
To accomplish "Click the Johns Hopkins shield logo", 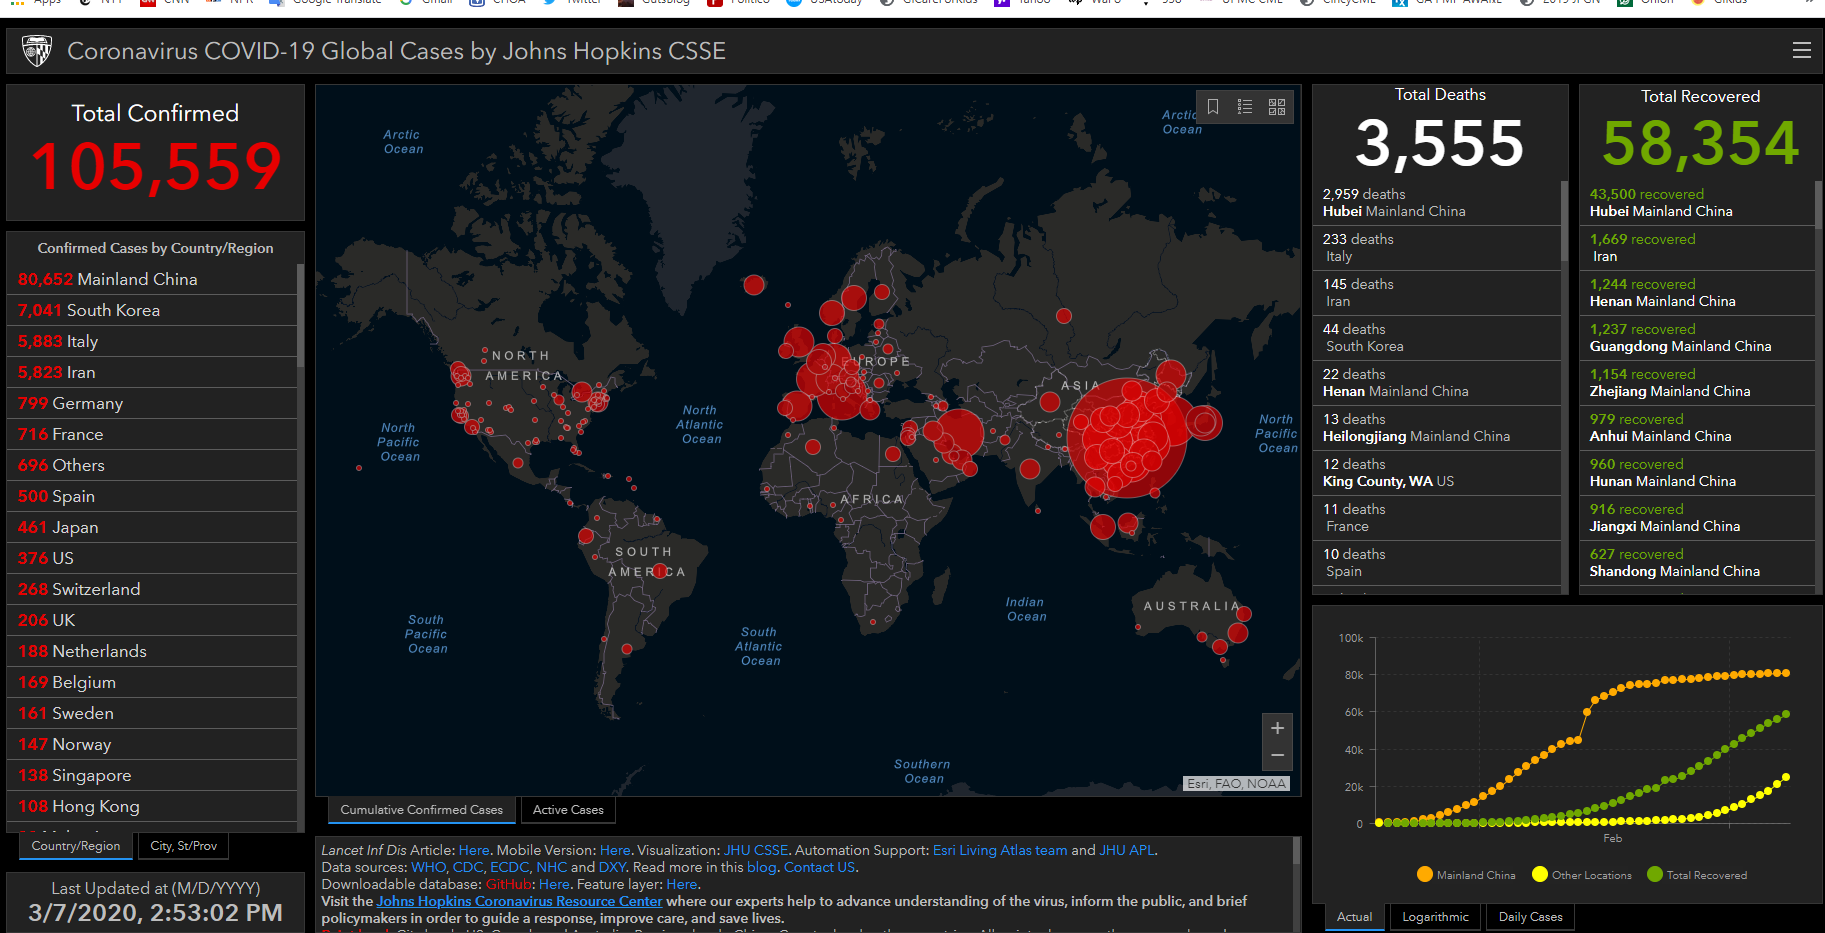I will 37,51.
